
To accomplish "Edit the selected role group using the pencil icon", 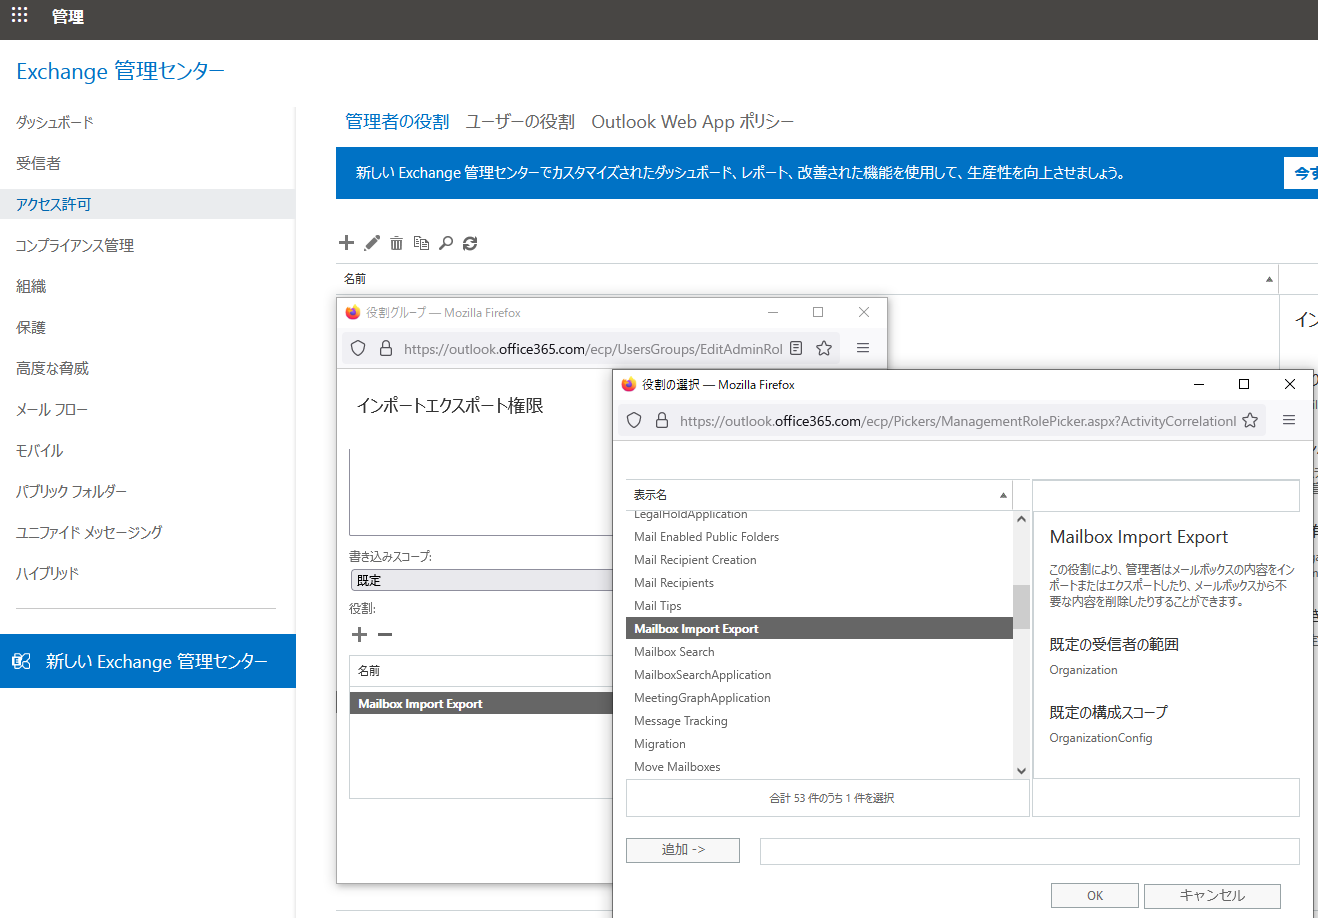I will click(371, 242).
